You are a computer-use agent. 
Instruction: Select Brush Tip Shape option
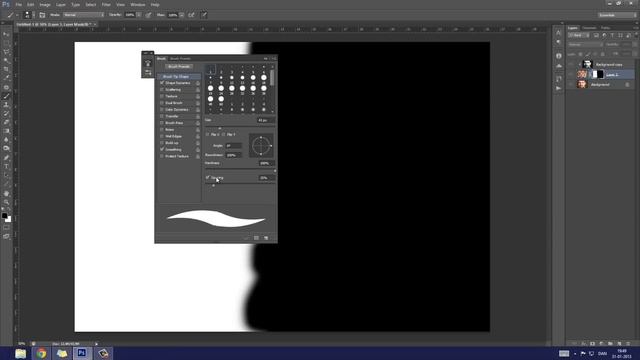tap(179, 76)
